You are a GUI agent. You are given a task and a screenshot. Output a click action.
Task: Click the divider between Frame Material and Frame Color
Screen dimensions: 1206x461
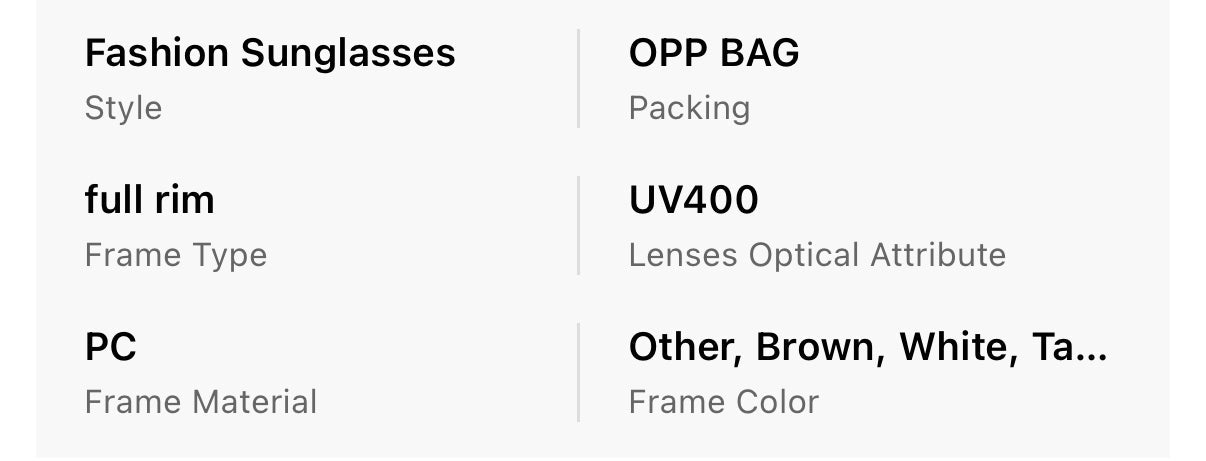coord(579,372)
